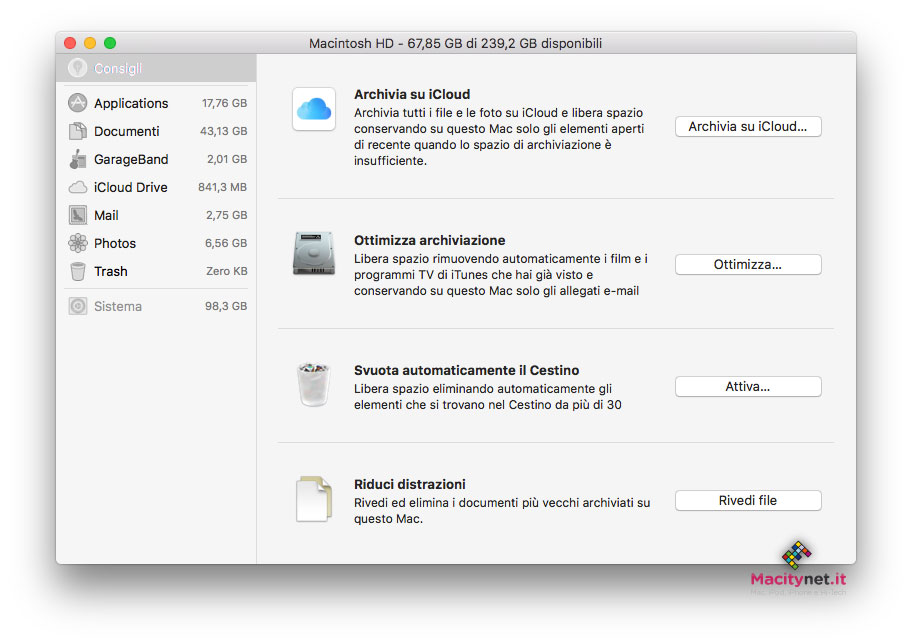Image resolution: width=912 pixels, height=644 pixels.
Task: Select GarageBand in the sidebar
Action: click(131, 159)
